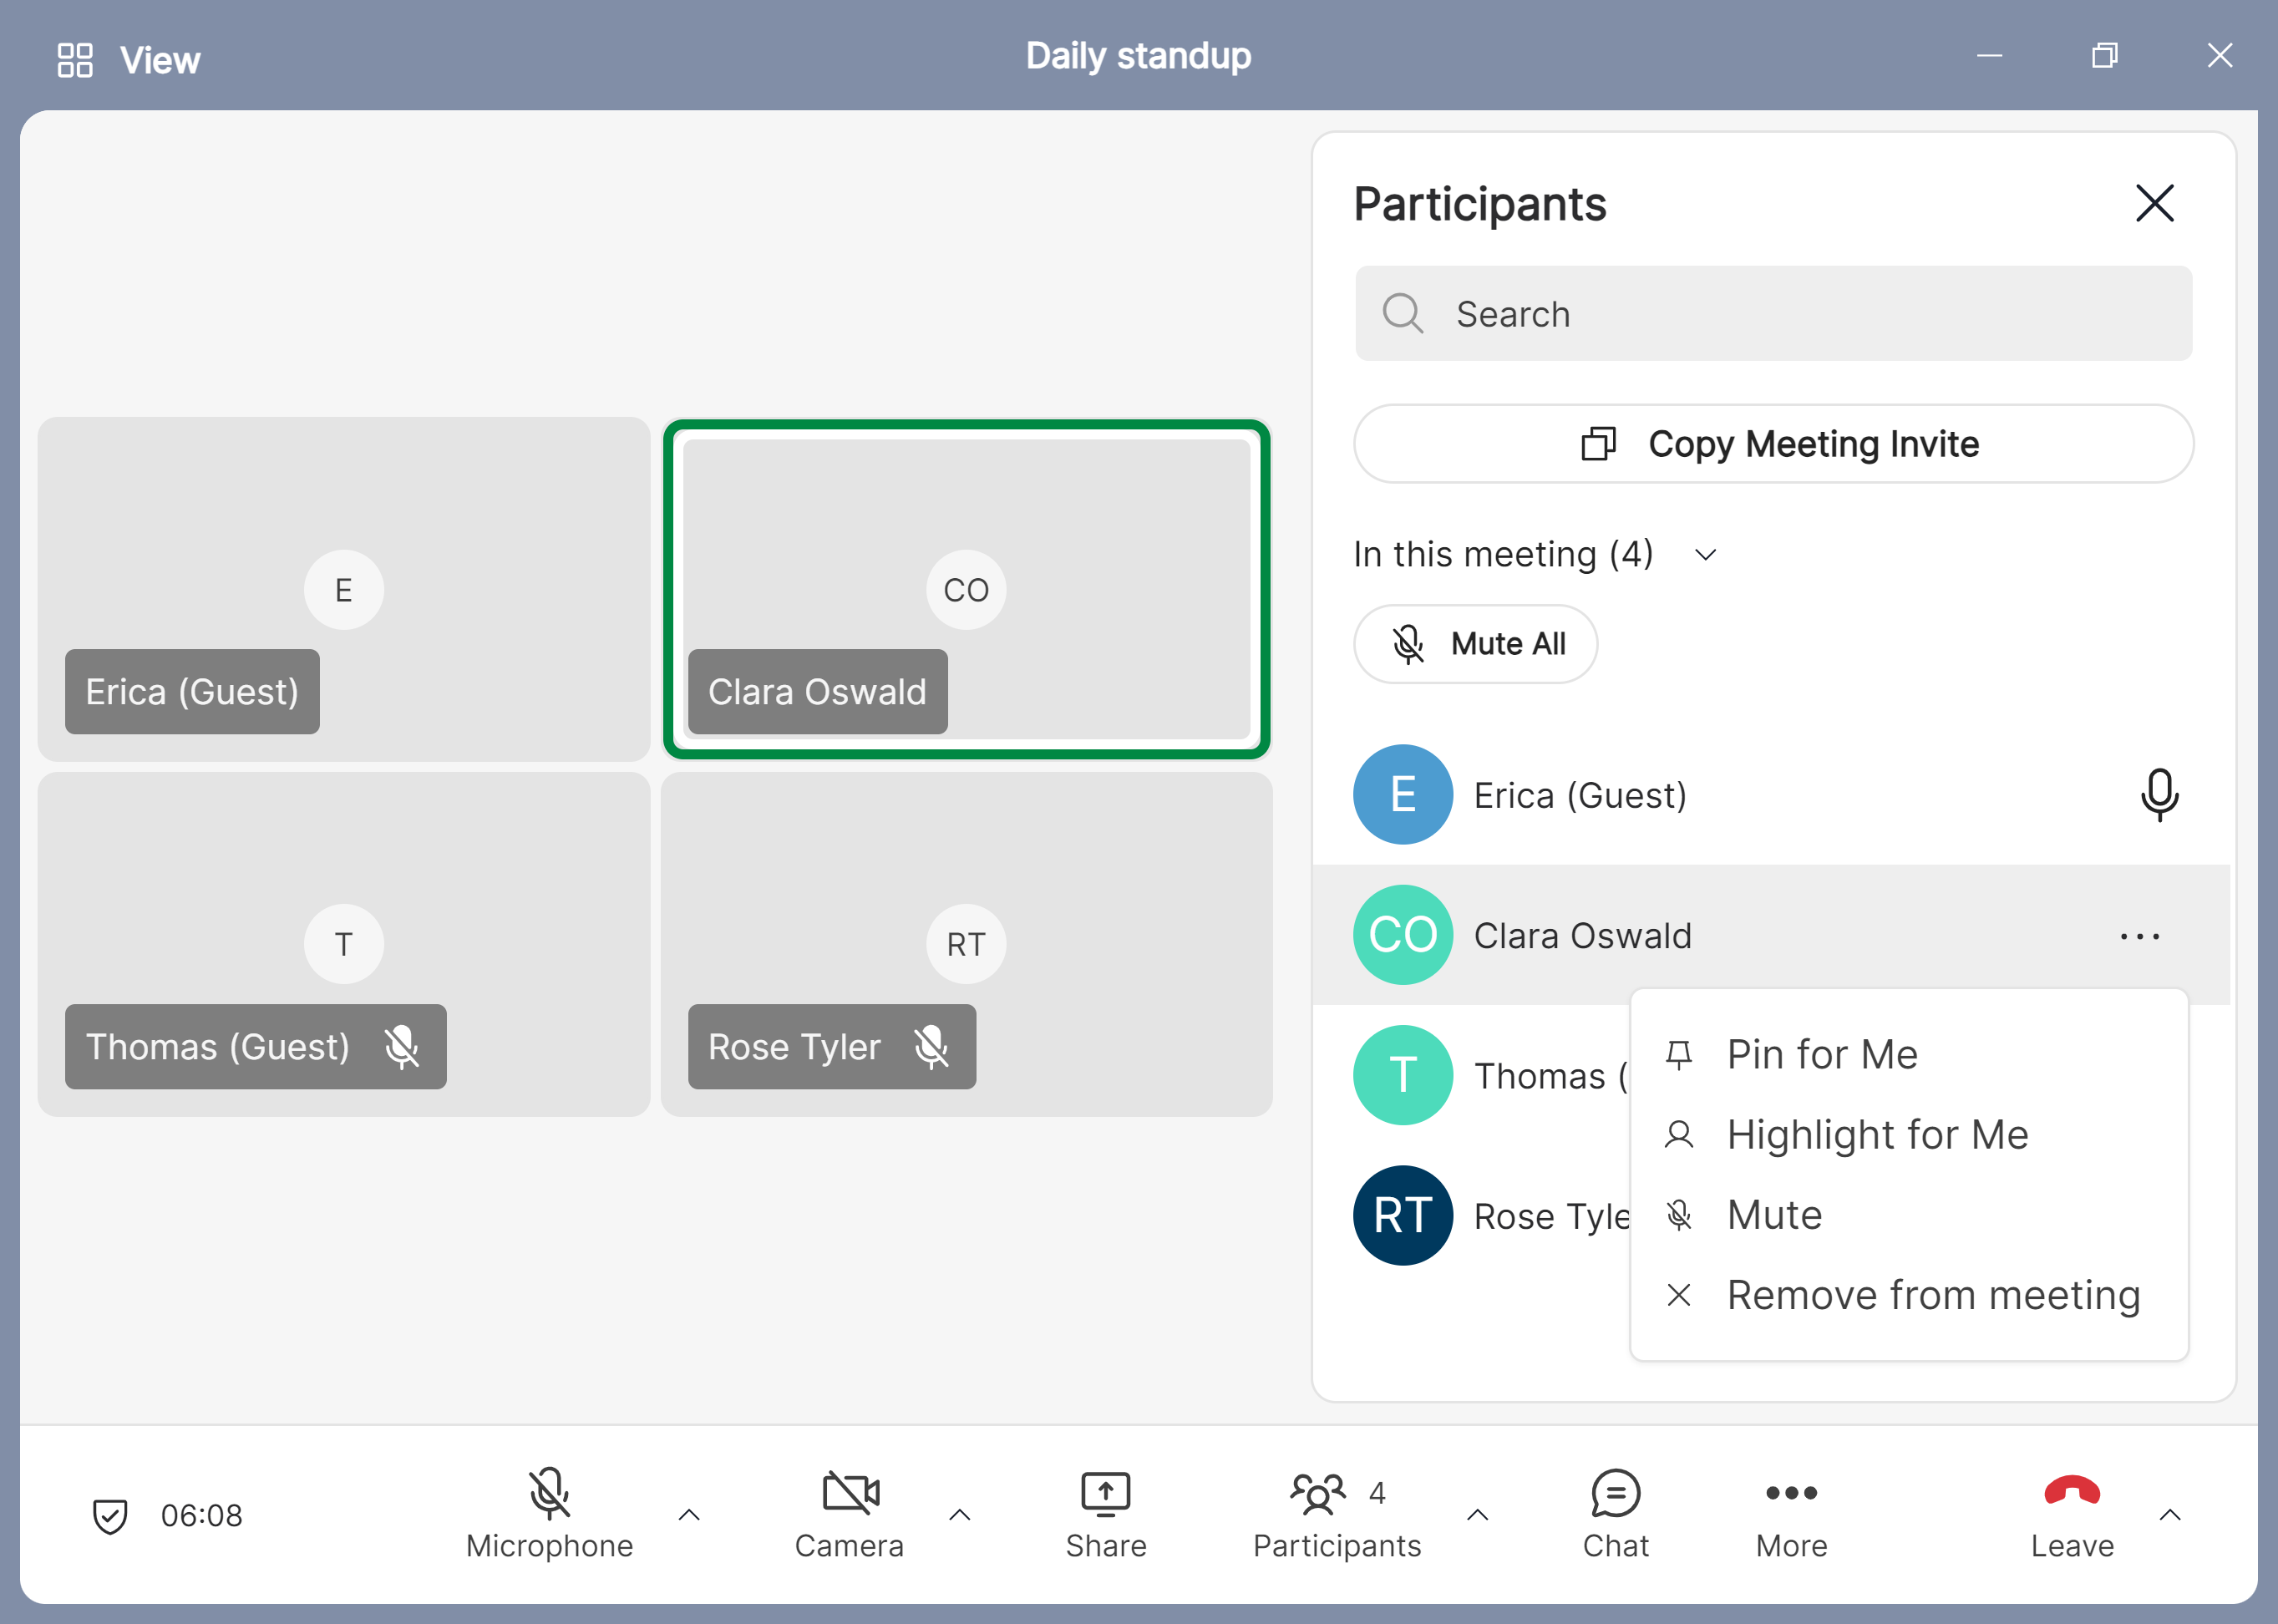The width and height of the screenshot is (2278, 1624).
Task: Open the Share screen icon
Action: tap(1105, 1494)
